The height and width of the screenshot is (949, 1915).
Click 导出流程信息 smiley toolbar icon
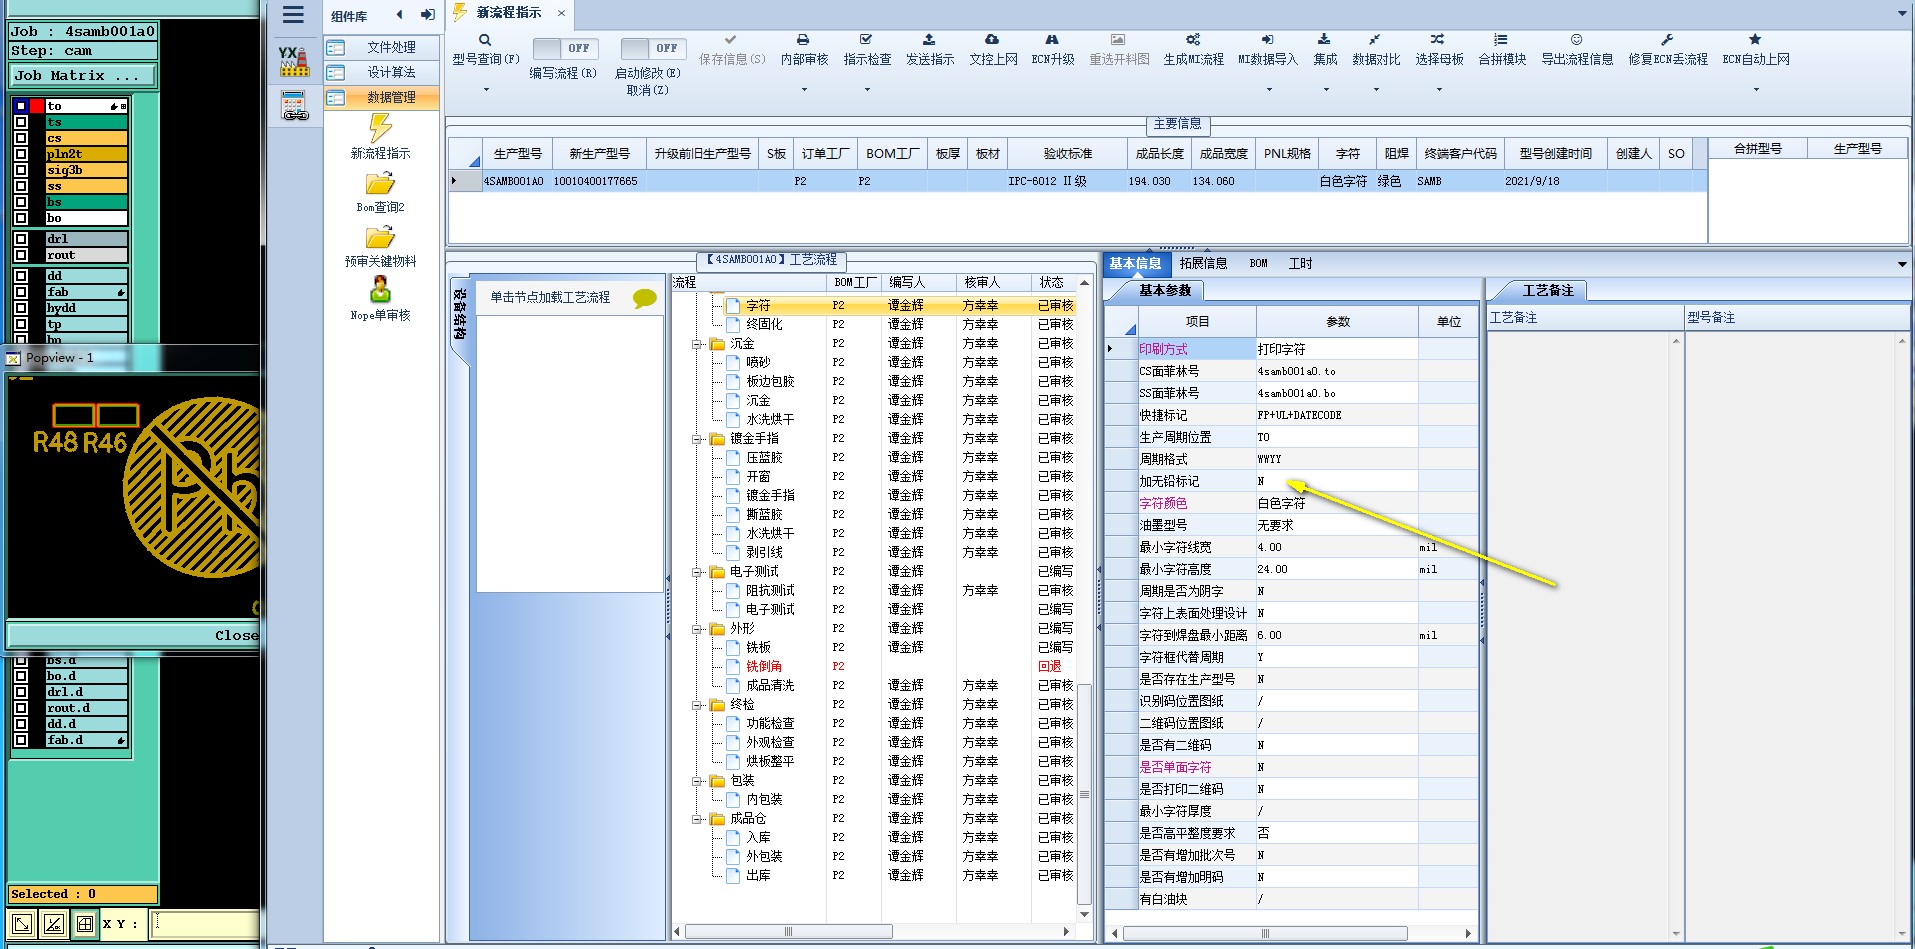1576,40
